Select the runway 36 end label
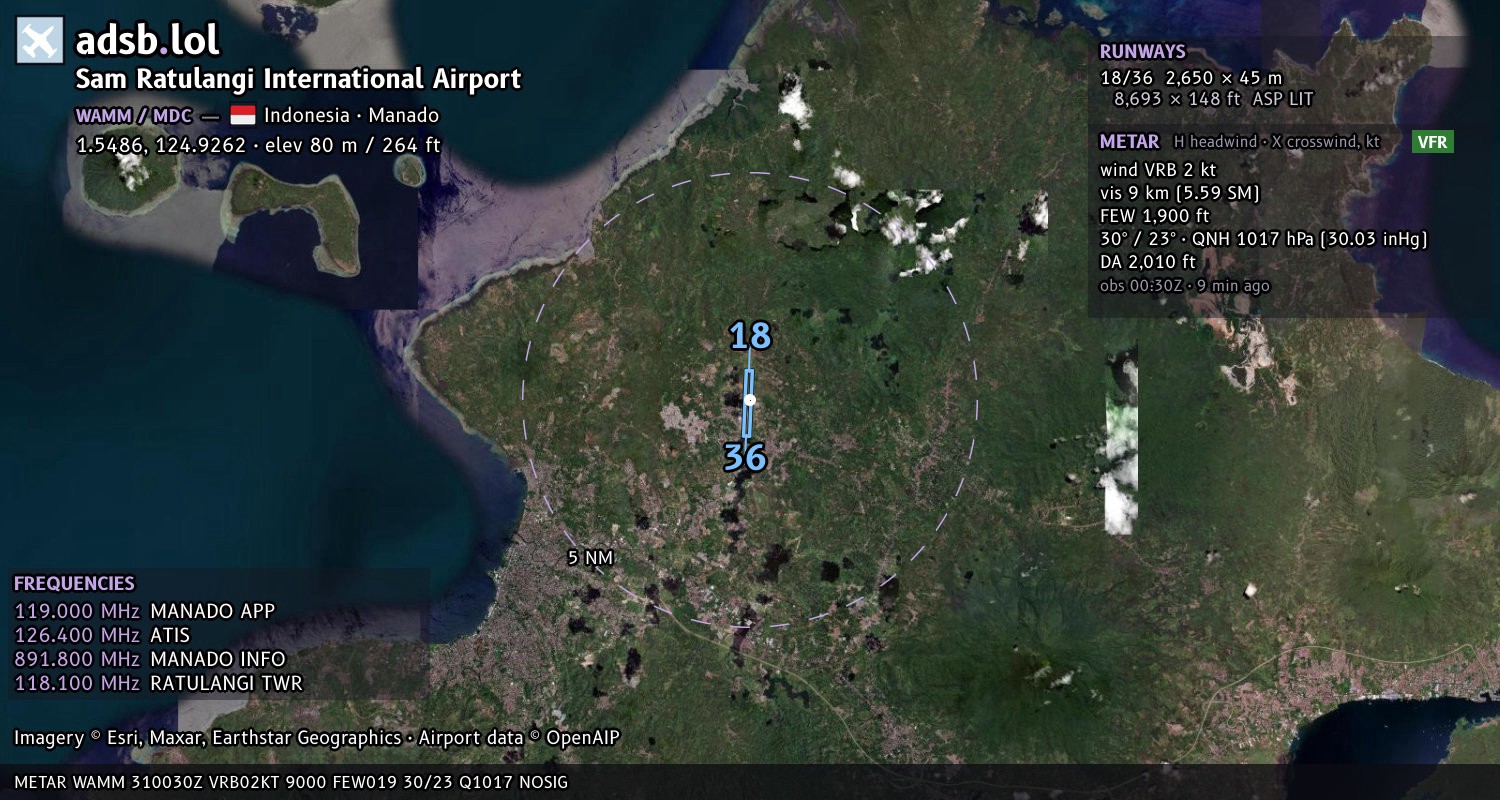This screenshot has width=1500, height=800. (745, 458)
